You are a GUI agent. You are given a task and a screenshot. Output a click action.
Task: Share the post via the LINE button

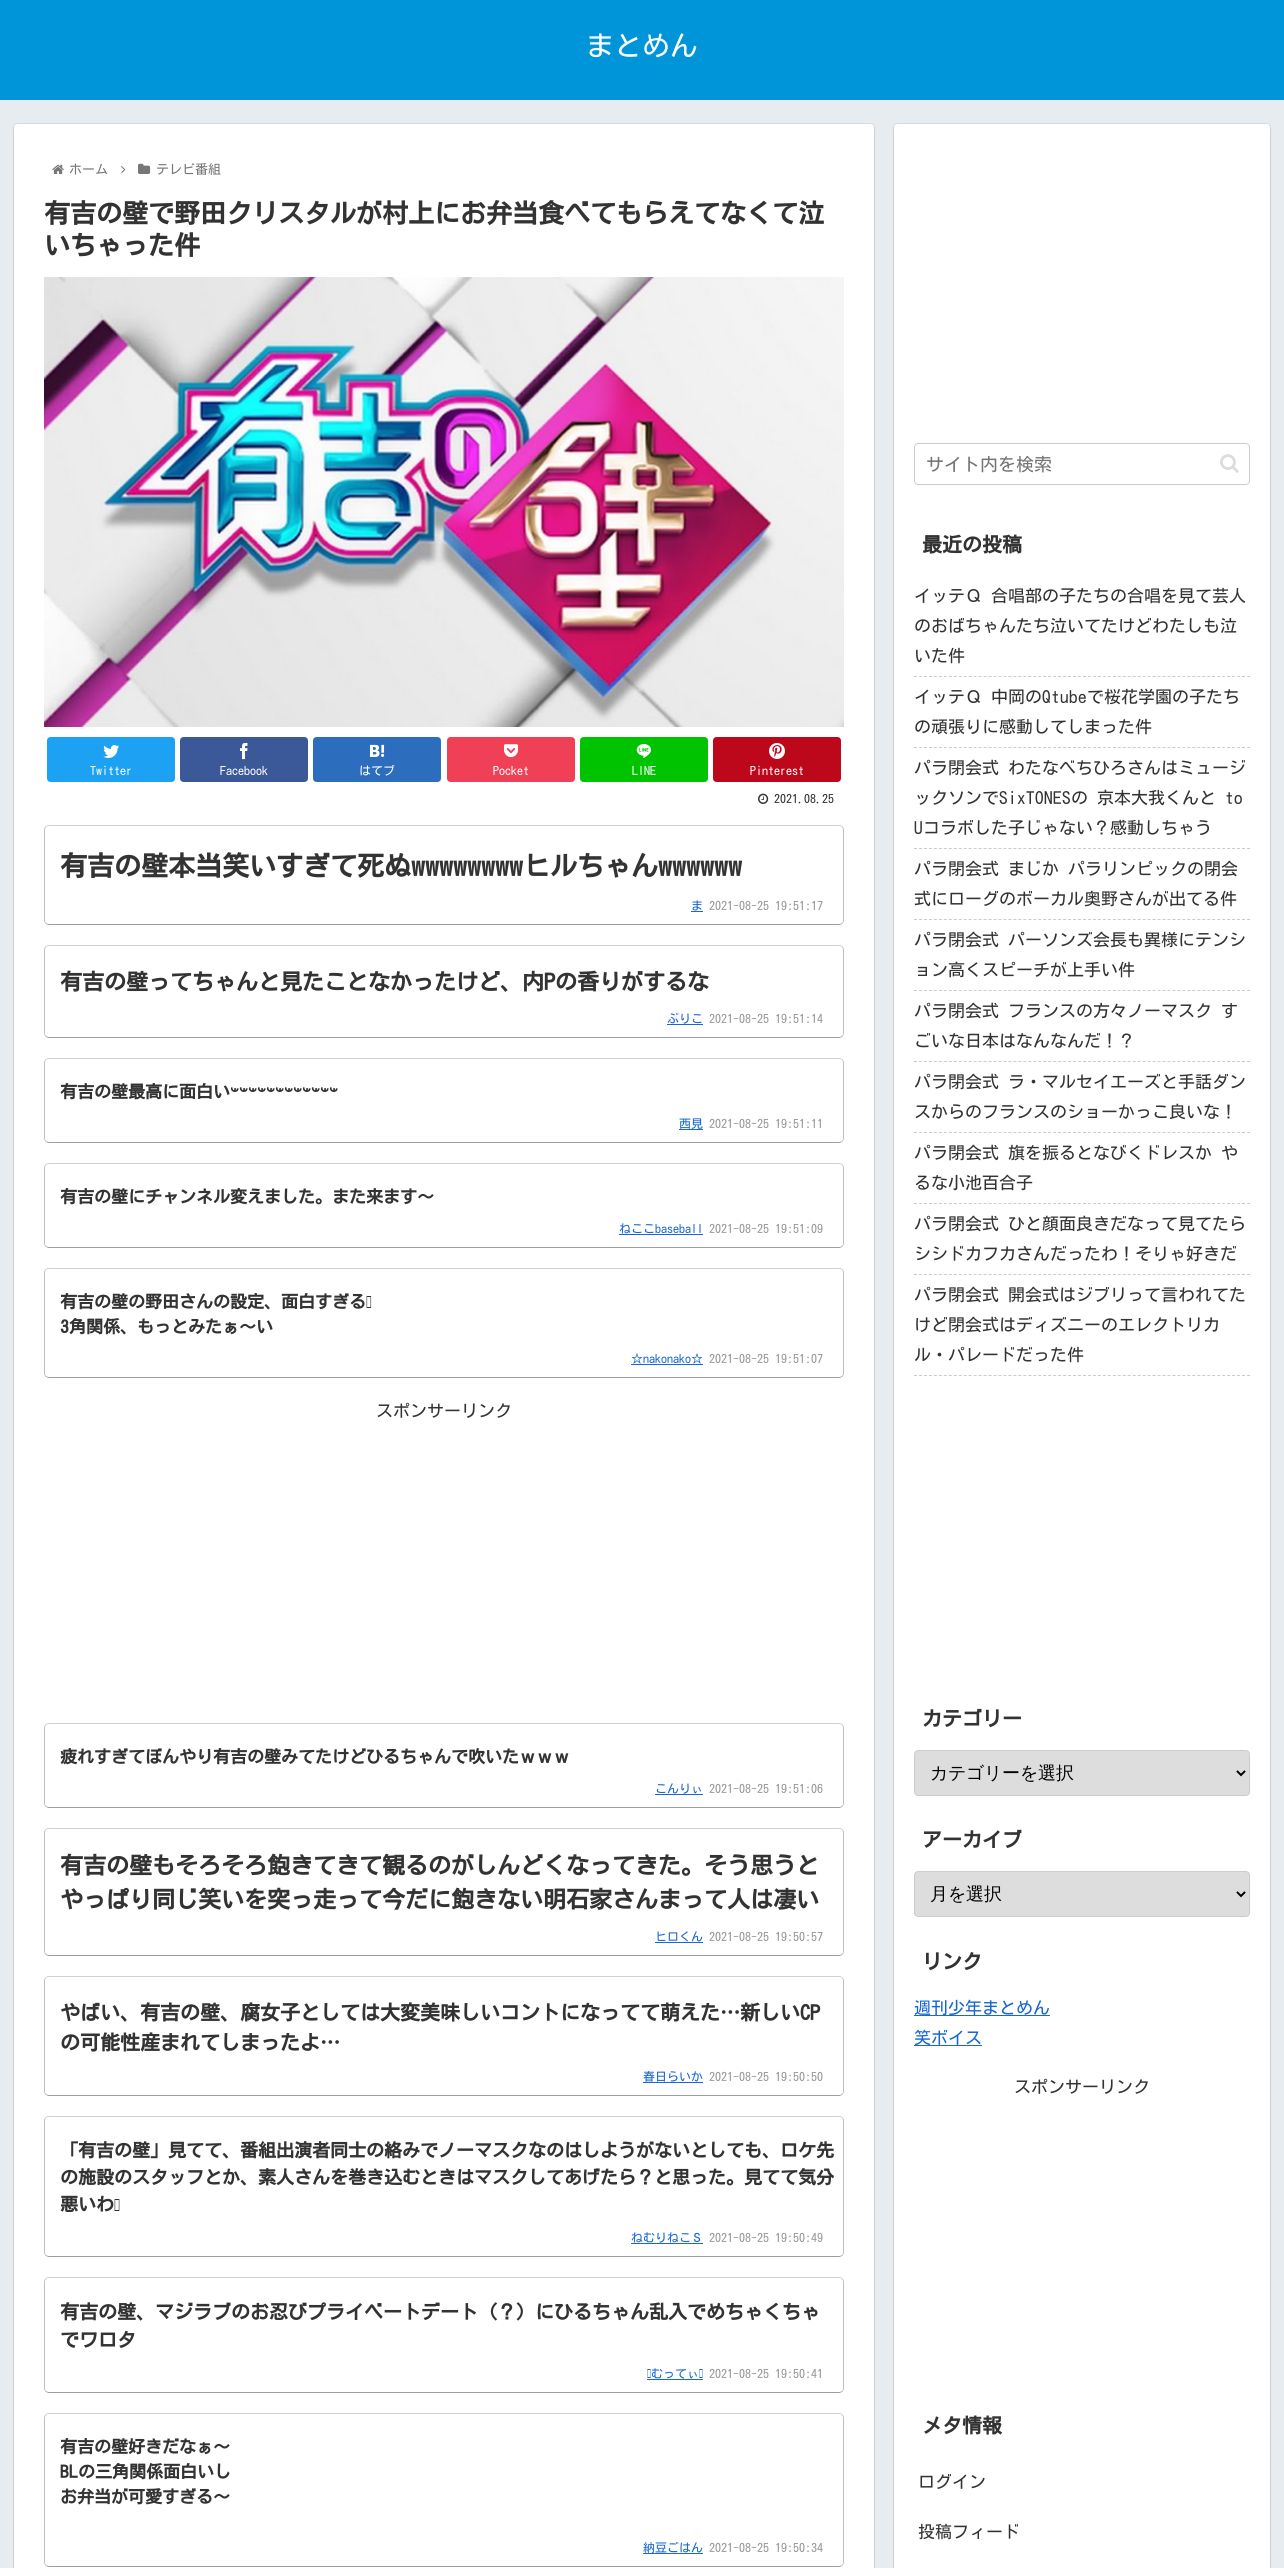[x=644, y=759]
